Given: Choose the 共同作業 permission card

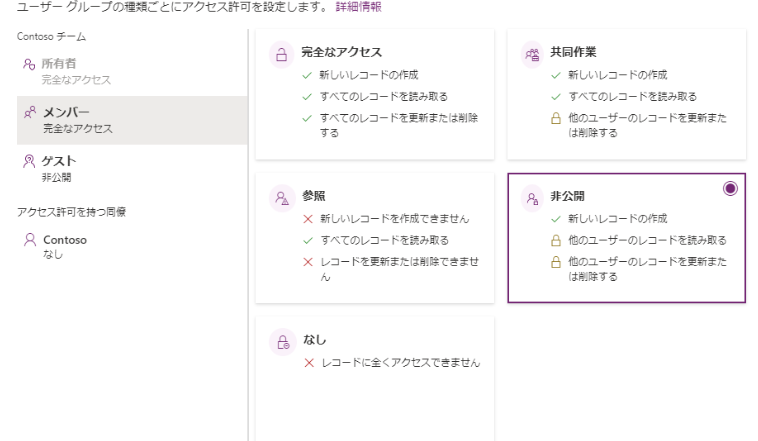Looking at the screenshot, I should click(x=627, y=94).
